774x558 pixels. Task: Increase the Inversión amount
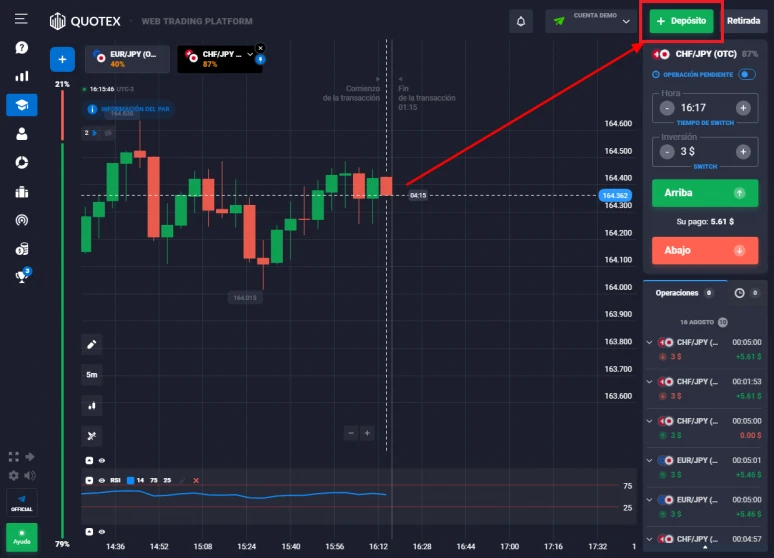click(743, 152)
